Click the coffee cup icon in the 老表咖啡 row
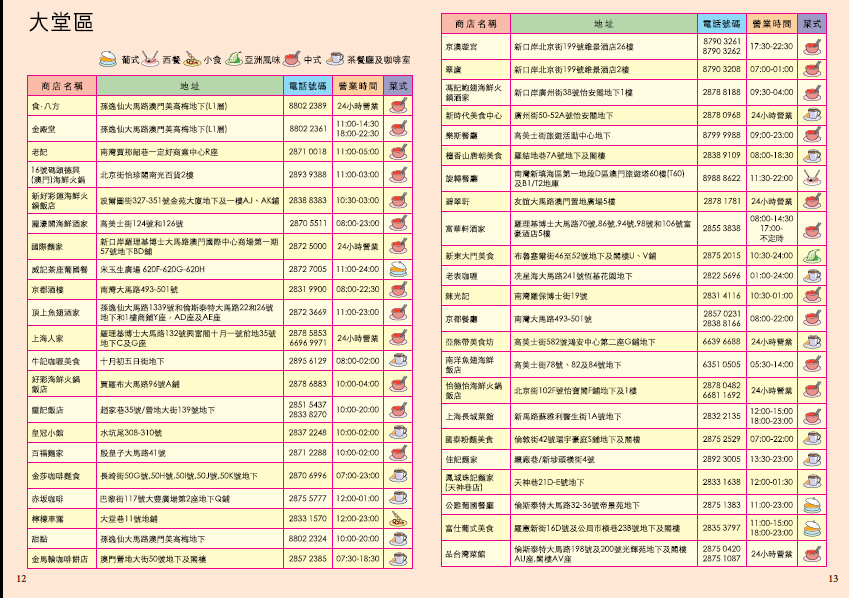 (811, 276)
